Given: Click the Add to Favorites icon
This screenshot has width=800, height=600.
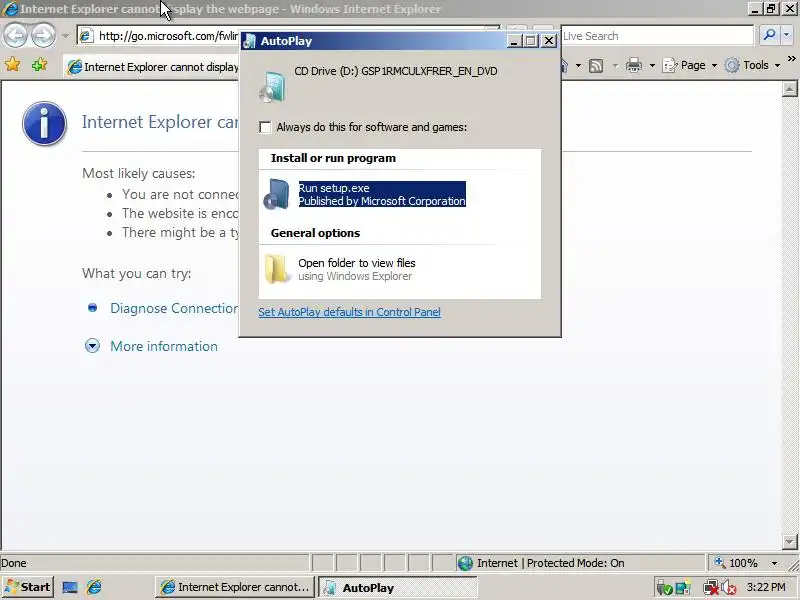Looking at the screenshot, I should (x=39, y=65).
